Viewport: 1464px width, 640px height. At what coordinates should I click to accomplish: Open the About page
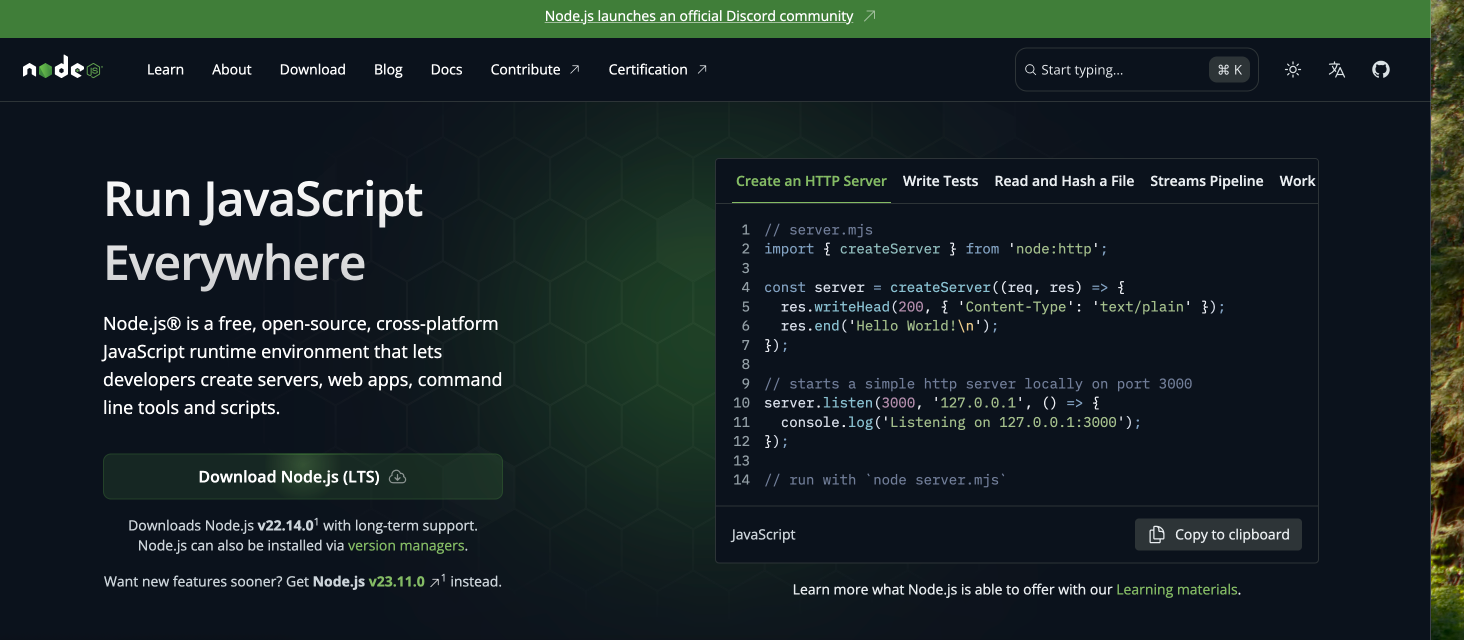coord(232,70)
